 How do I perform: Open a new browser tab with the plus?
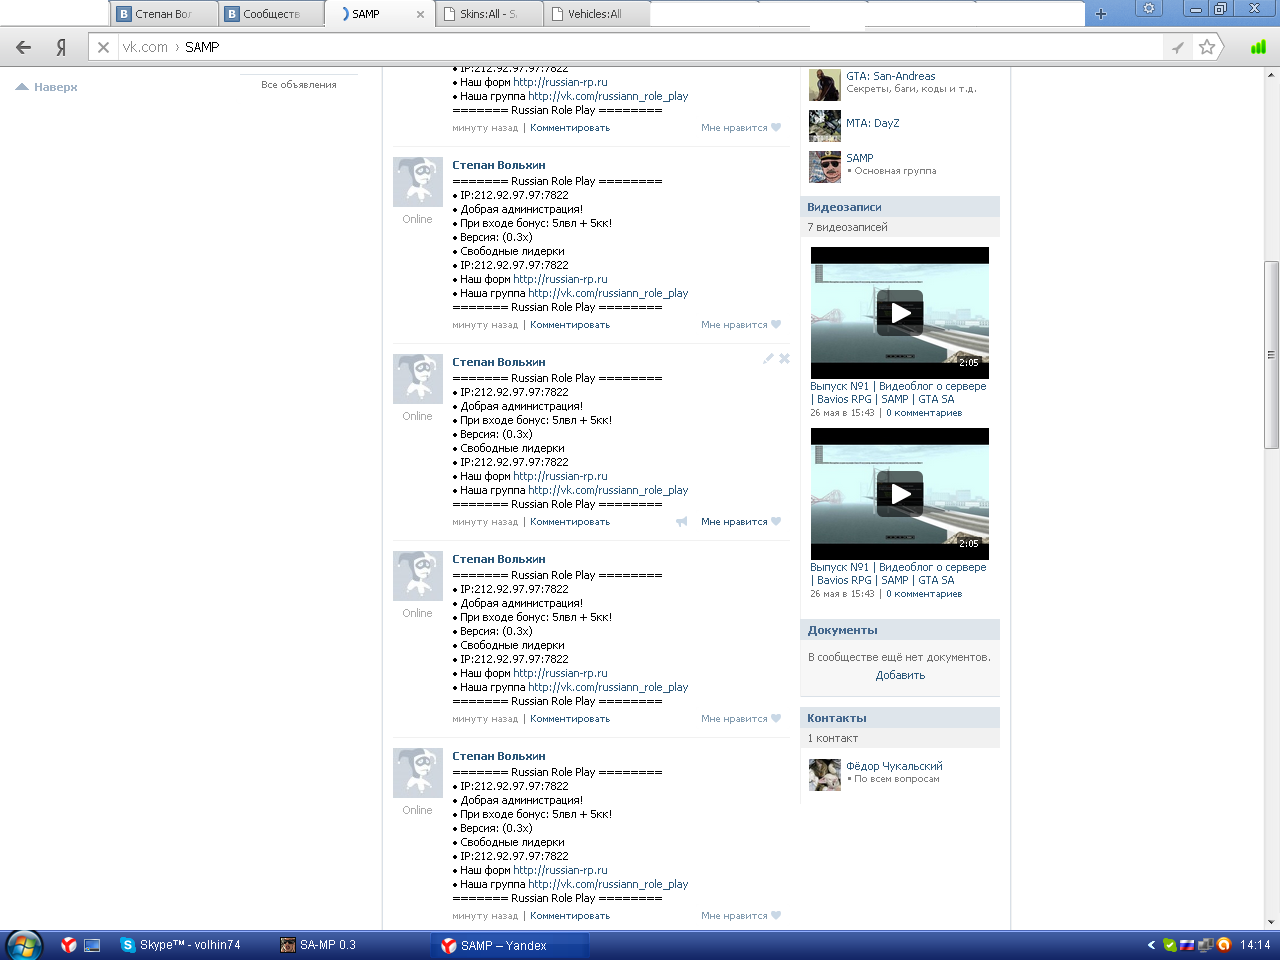tap(1100, 14)
